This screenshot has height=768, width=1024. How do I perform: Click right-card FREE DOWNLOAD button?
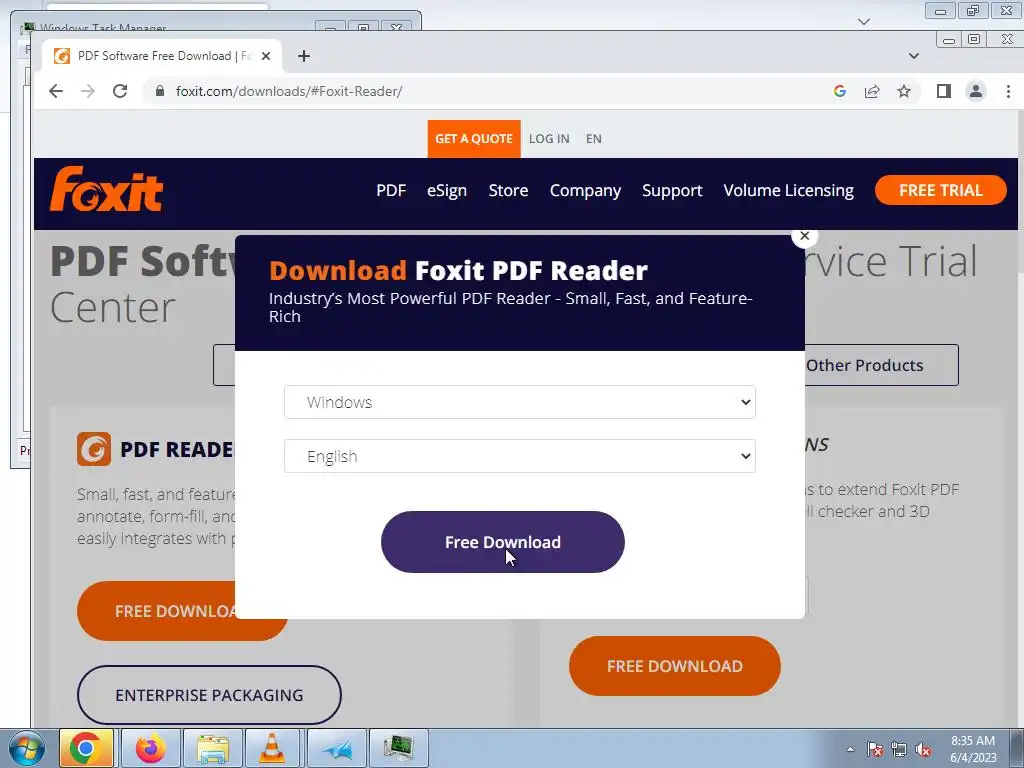click(x=675, y=666)
